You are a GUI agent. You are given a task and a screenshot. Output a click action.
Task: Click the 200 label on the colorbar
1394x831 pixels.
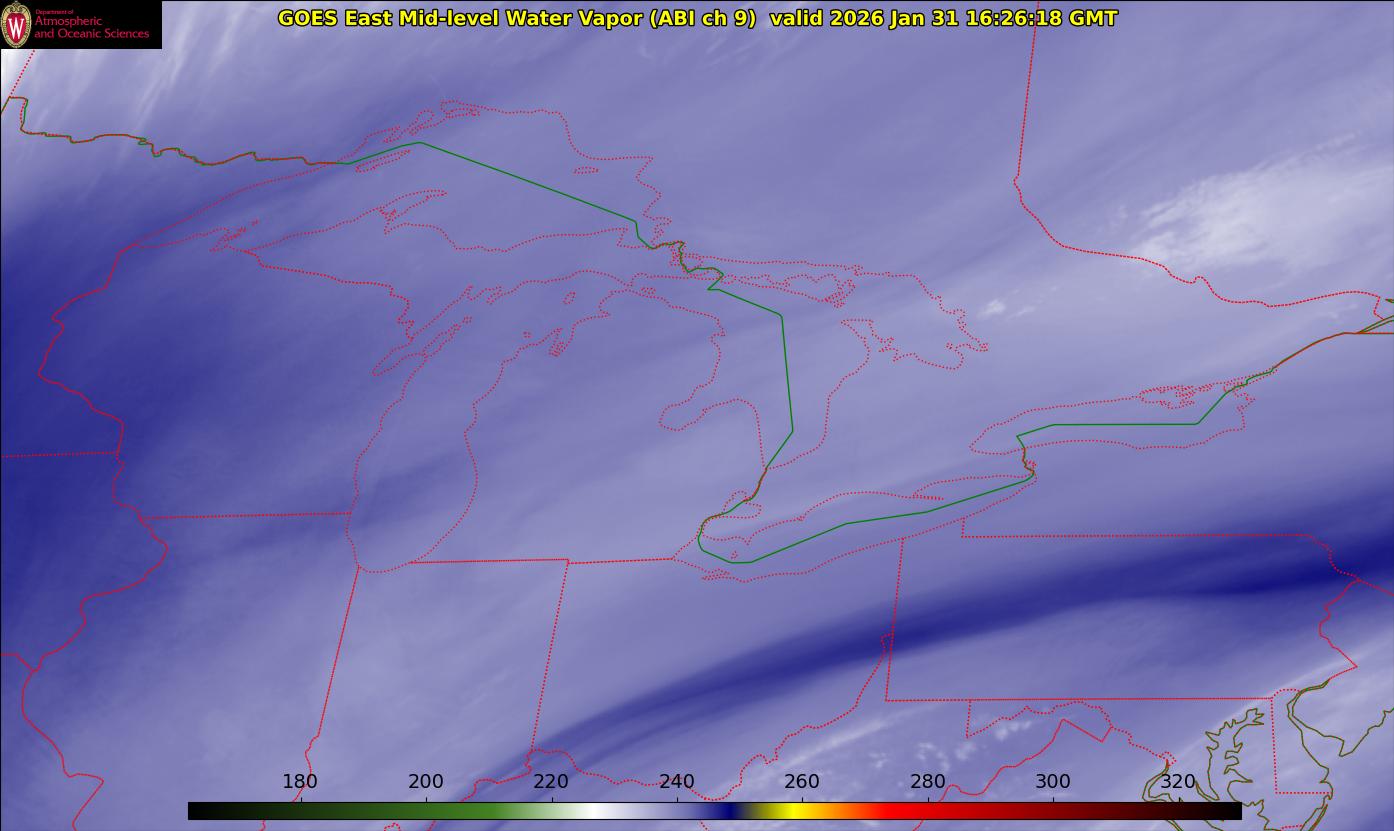426,781
